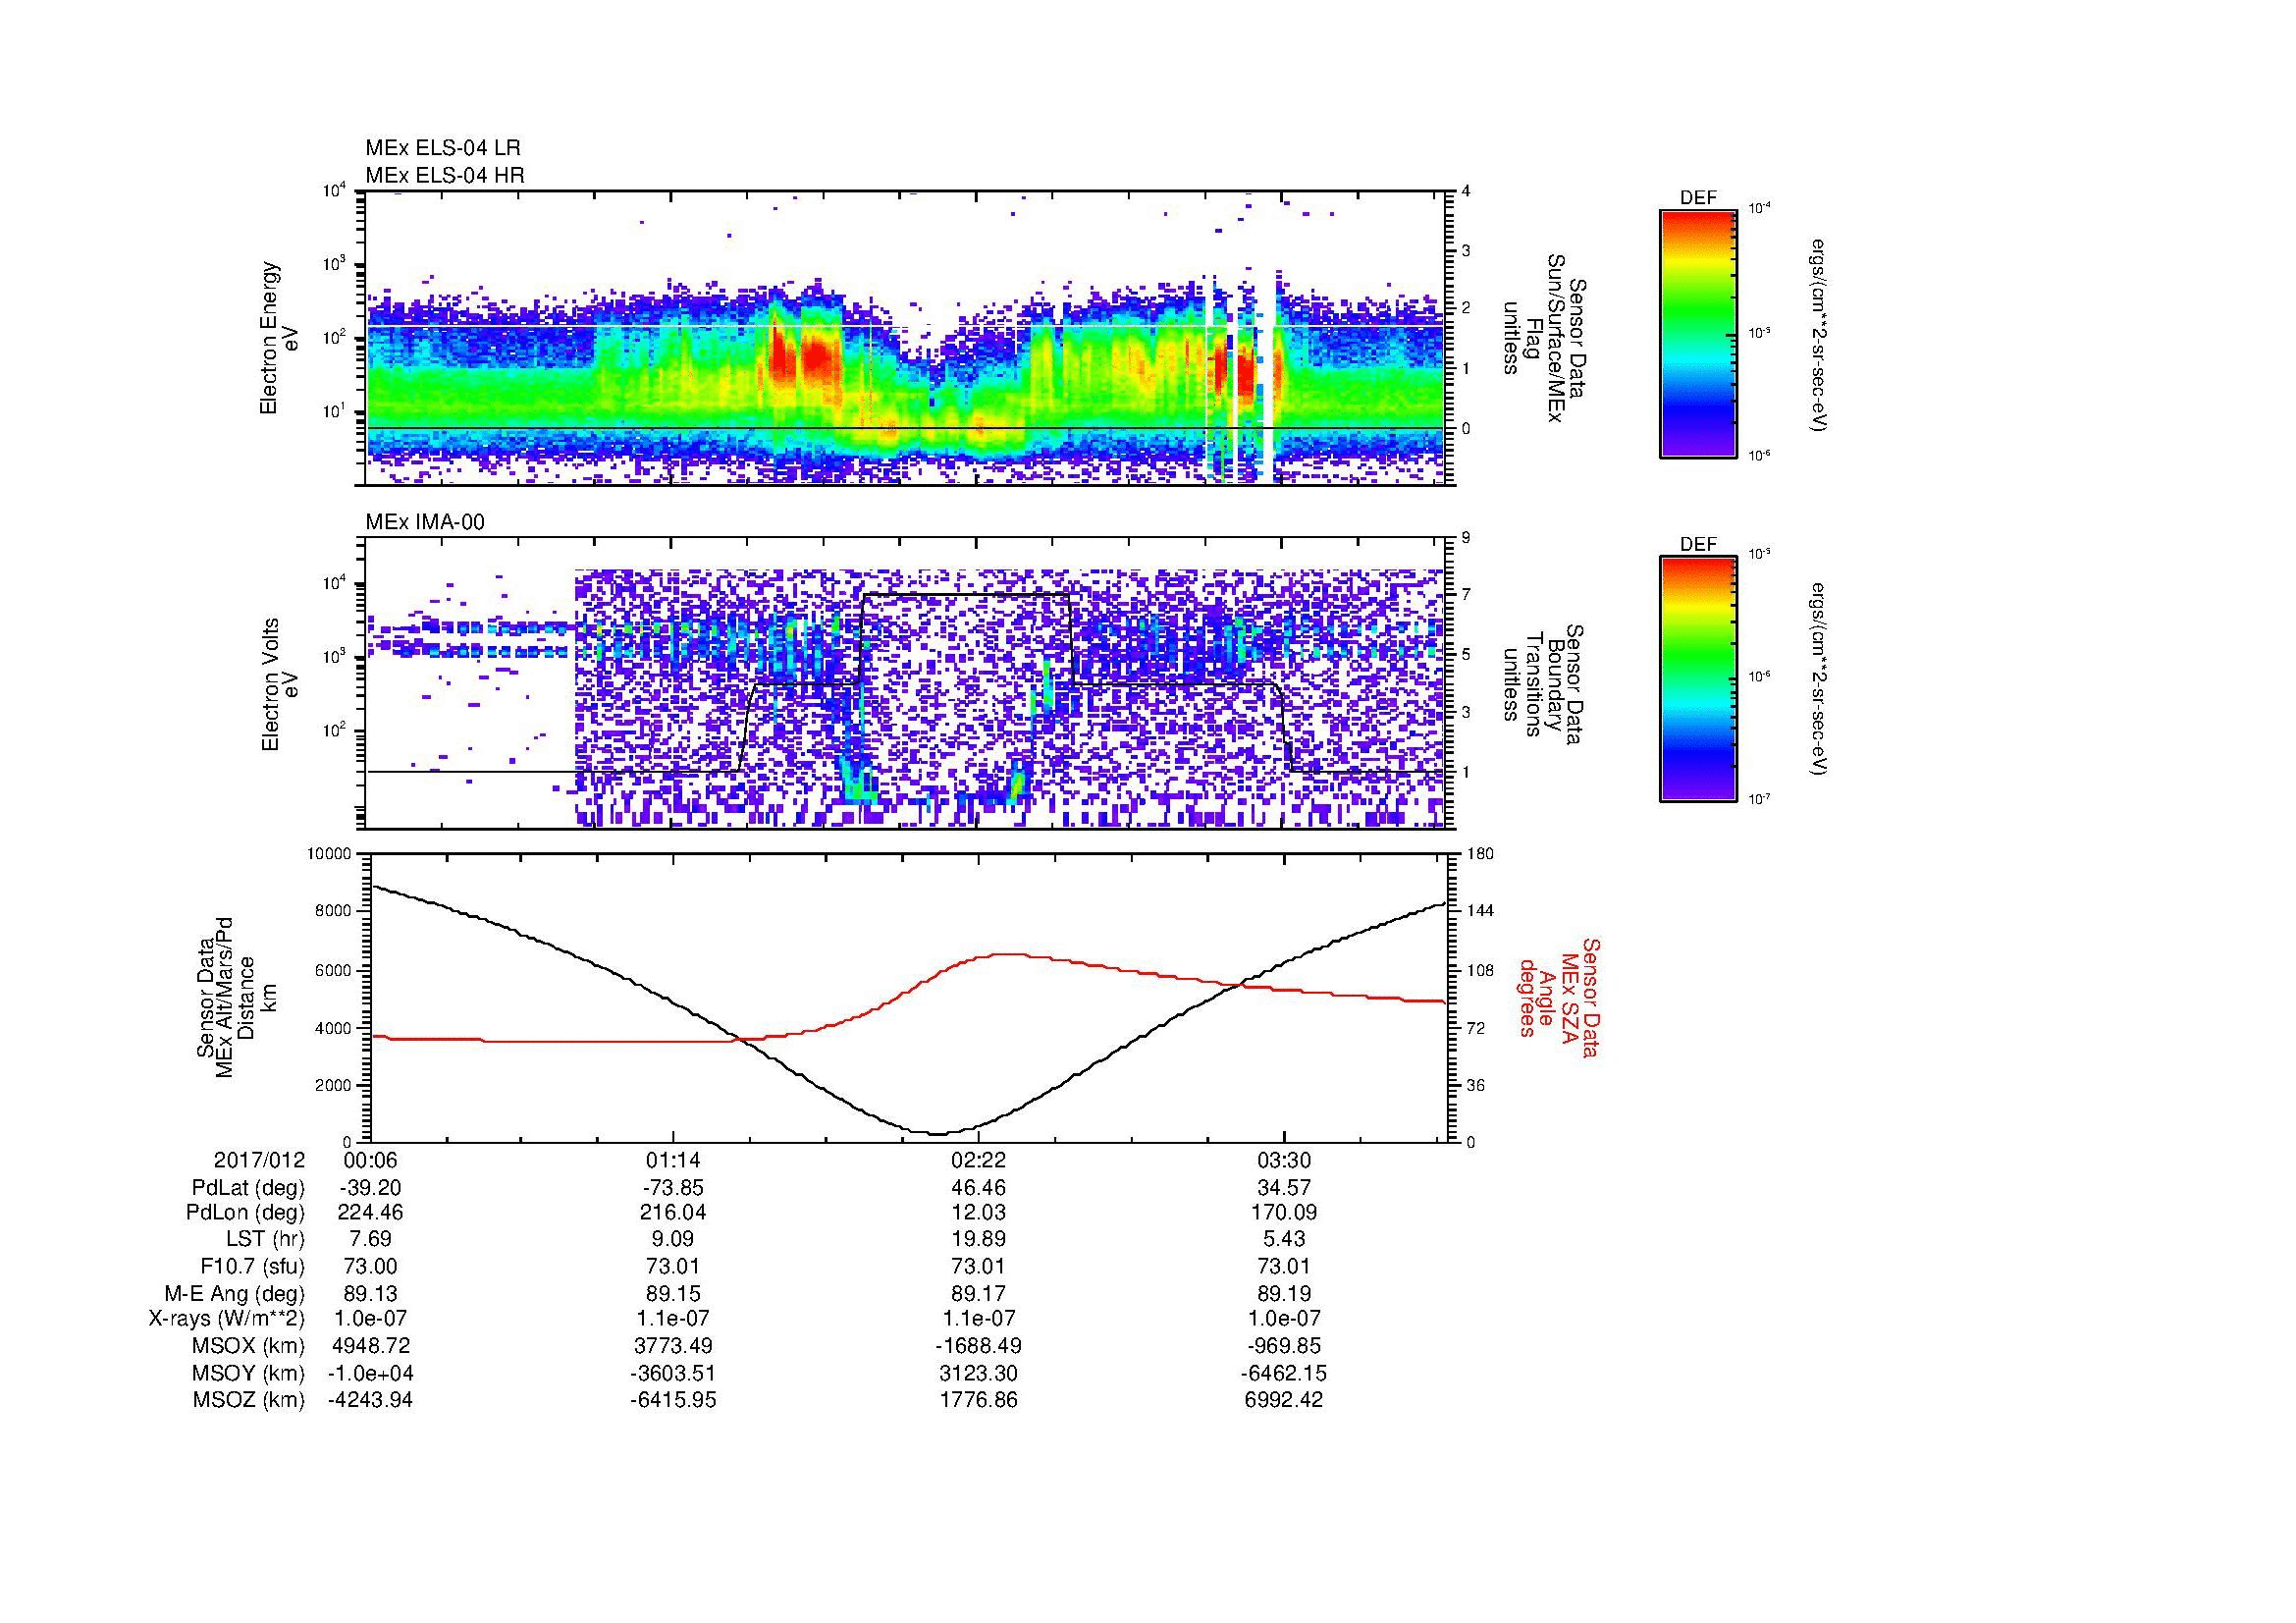Click MSOY value '3123.30'
The width and height of the screenshot is (2296, 1623).
(x=978, y=1373)
